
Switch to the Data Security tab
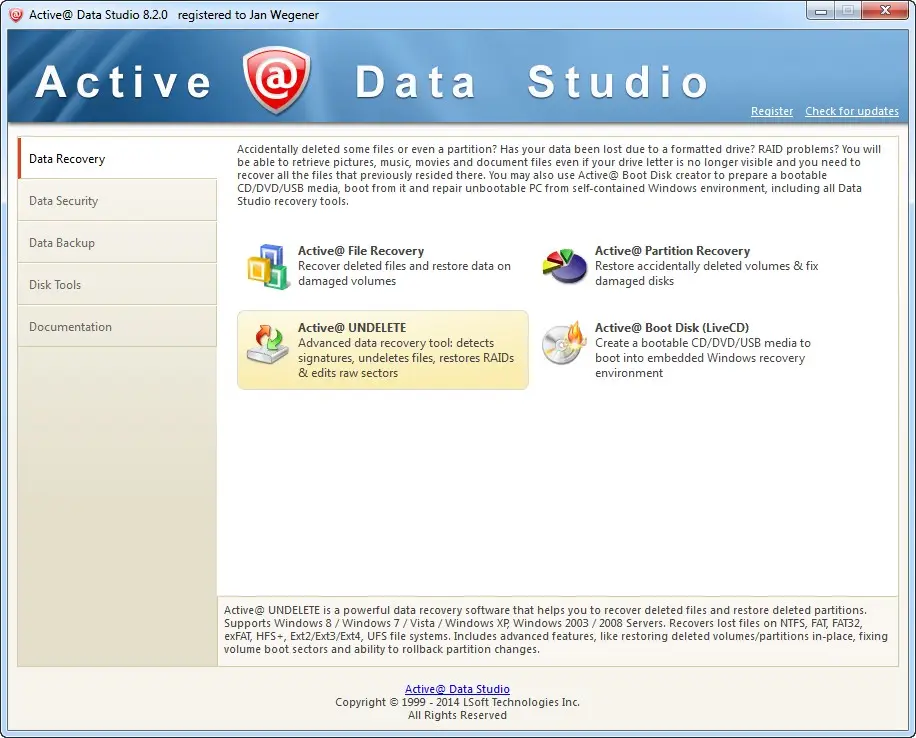click(117, 200)
